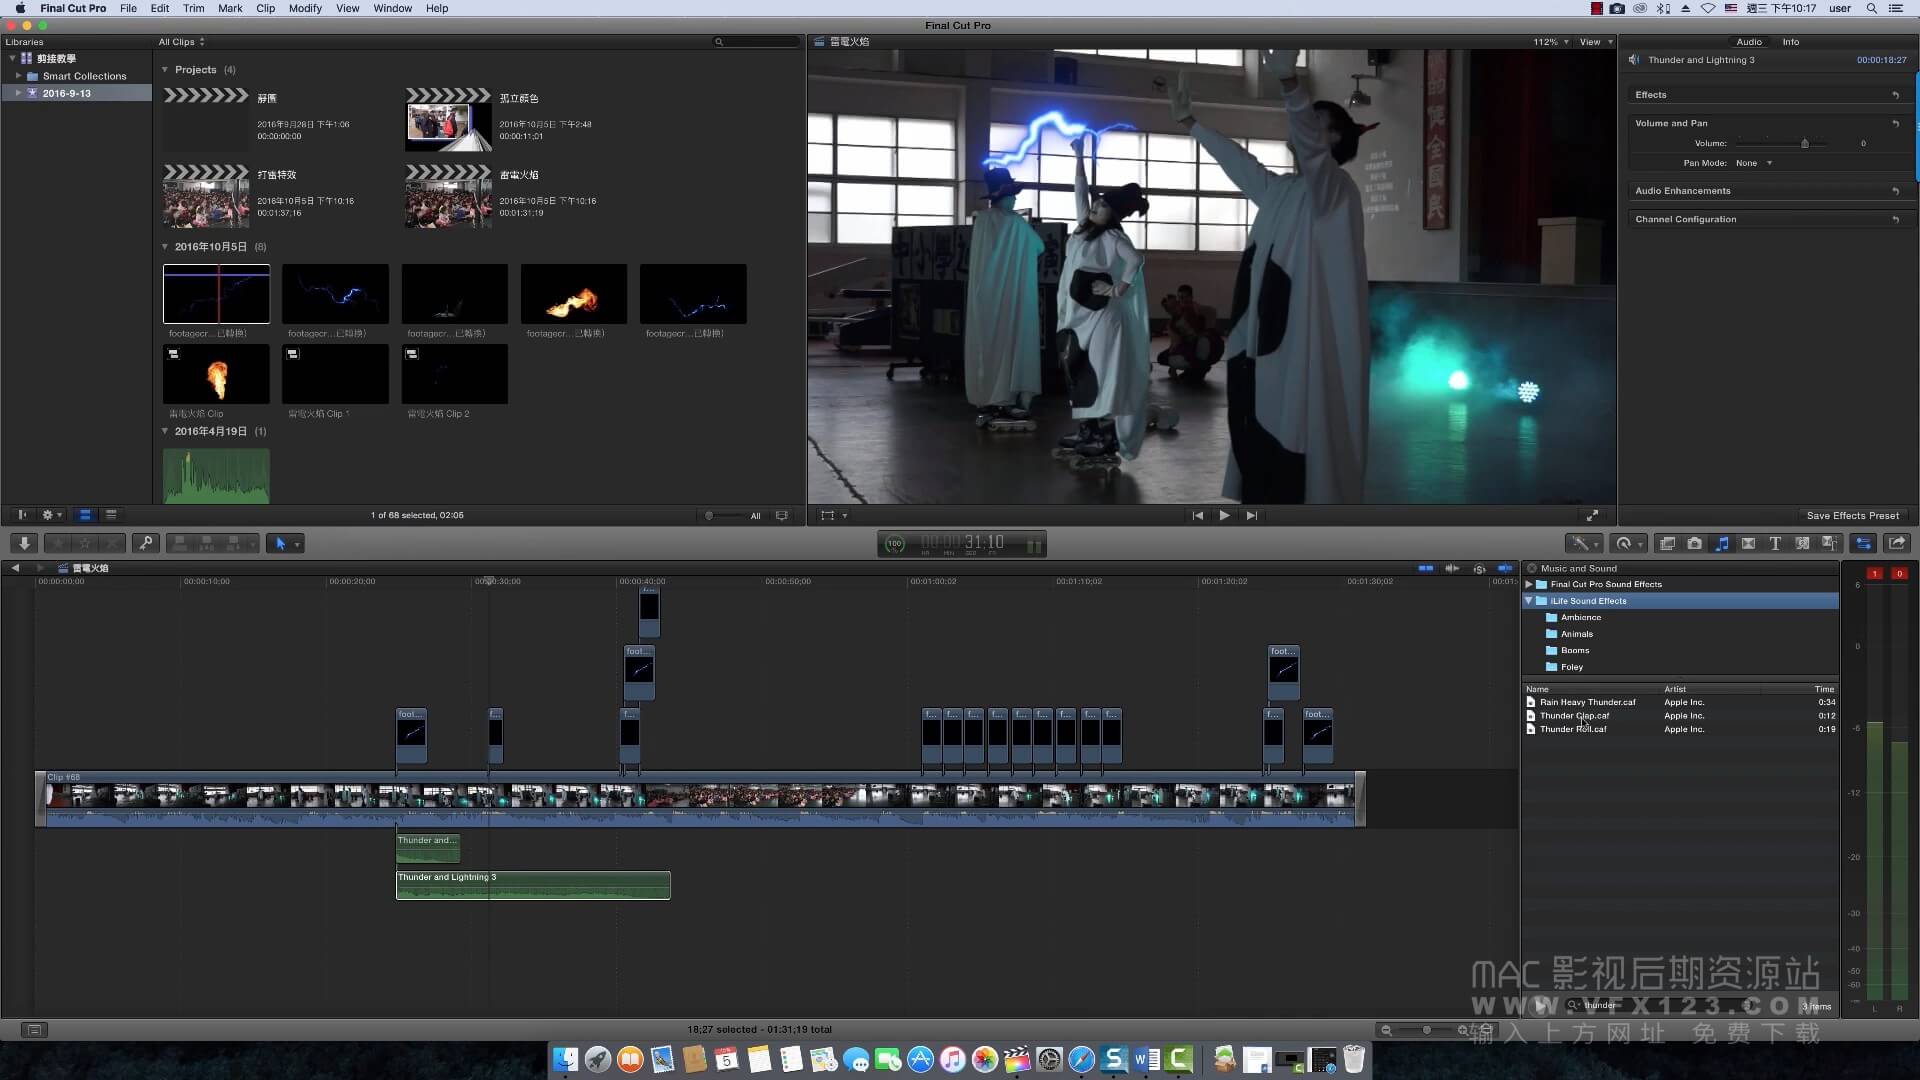Image resolution: width=1920 pixels, height=1080 pixels.
Task: Click Save Effects Preset button
Action: [x=1852, y=516]
